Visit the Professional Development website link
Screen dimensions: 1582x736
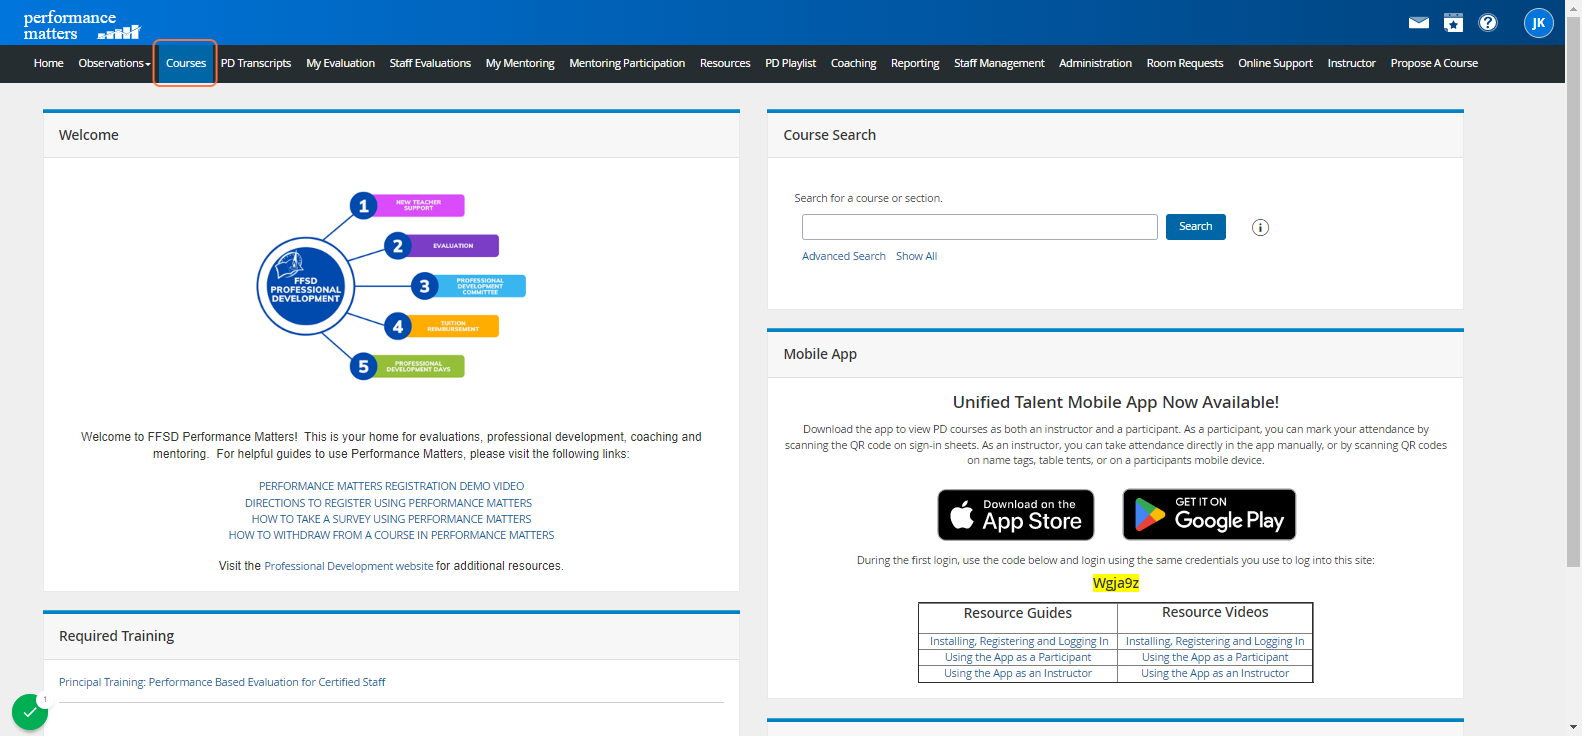pos(349,566)
